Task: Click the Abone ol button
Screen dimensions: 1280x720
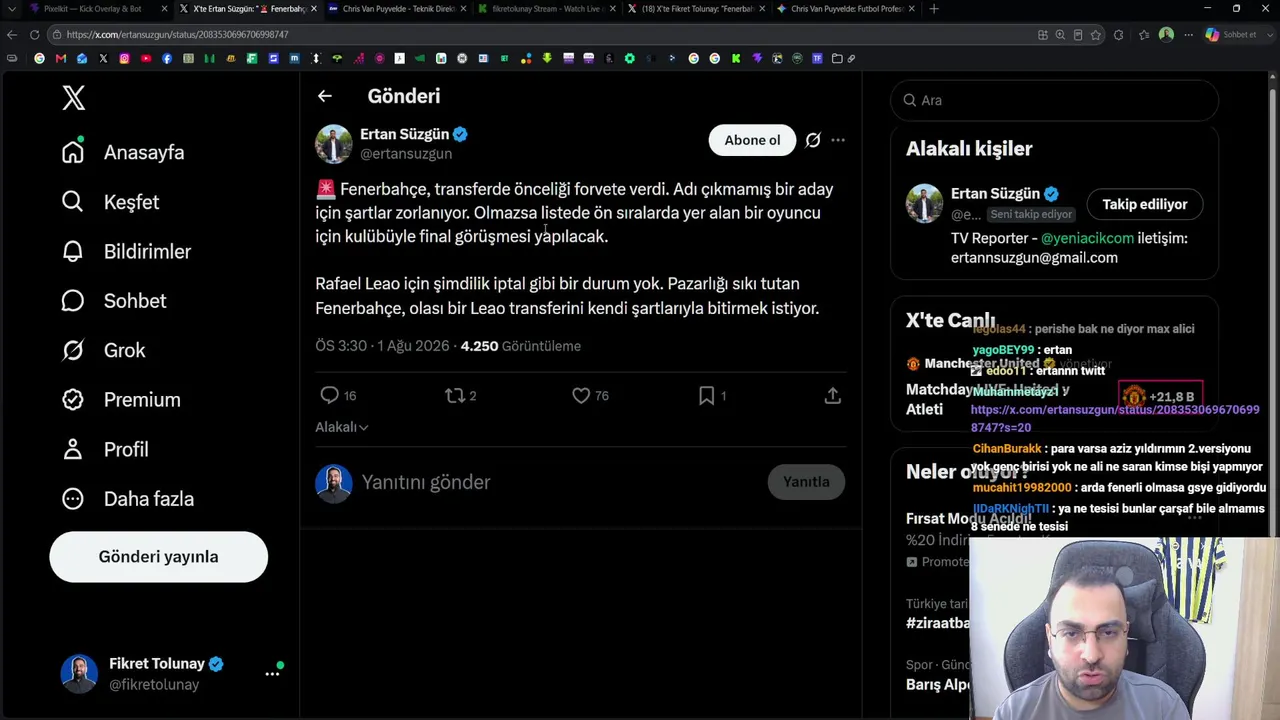Action: (x=752, y=141)
